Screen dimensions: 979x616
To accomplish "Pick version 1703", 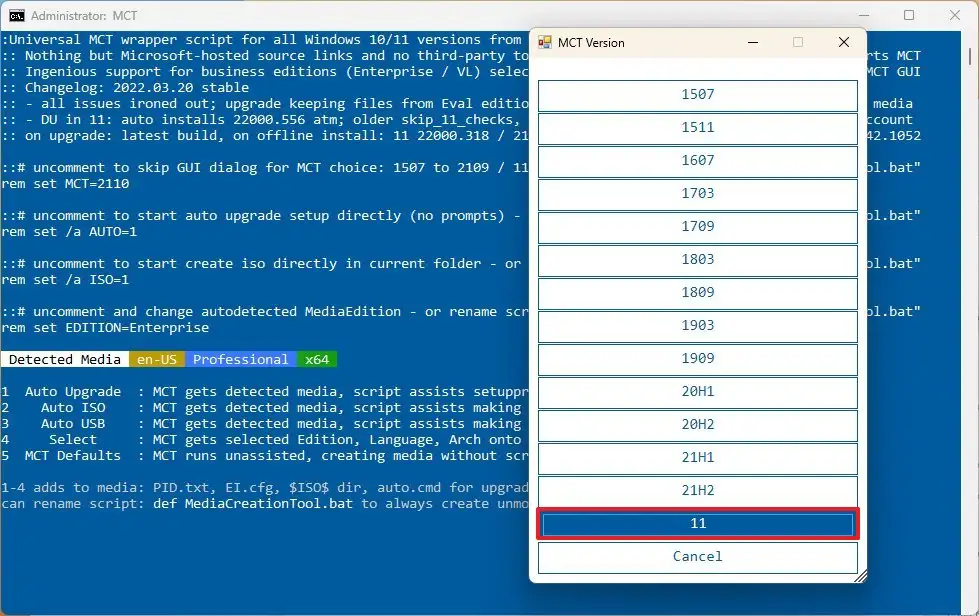I will pyautogui.click(x=697, y=194).
